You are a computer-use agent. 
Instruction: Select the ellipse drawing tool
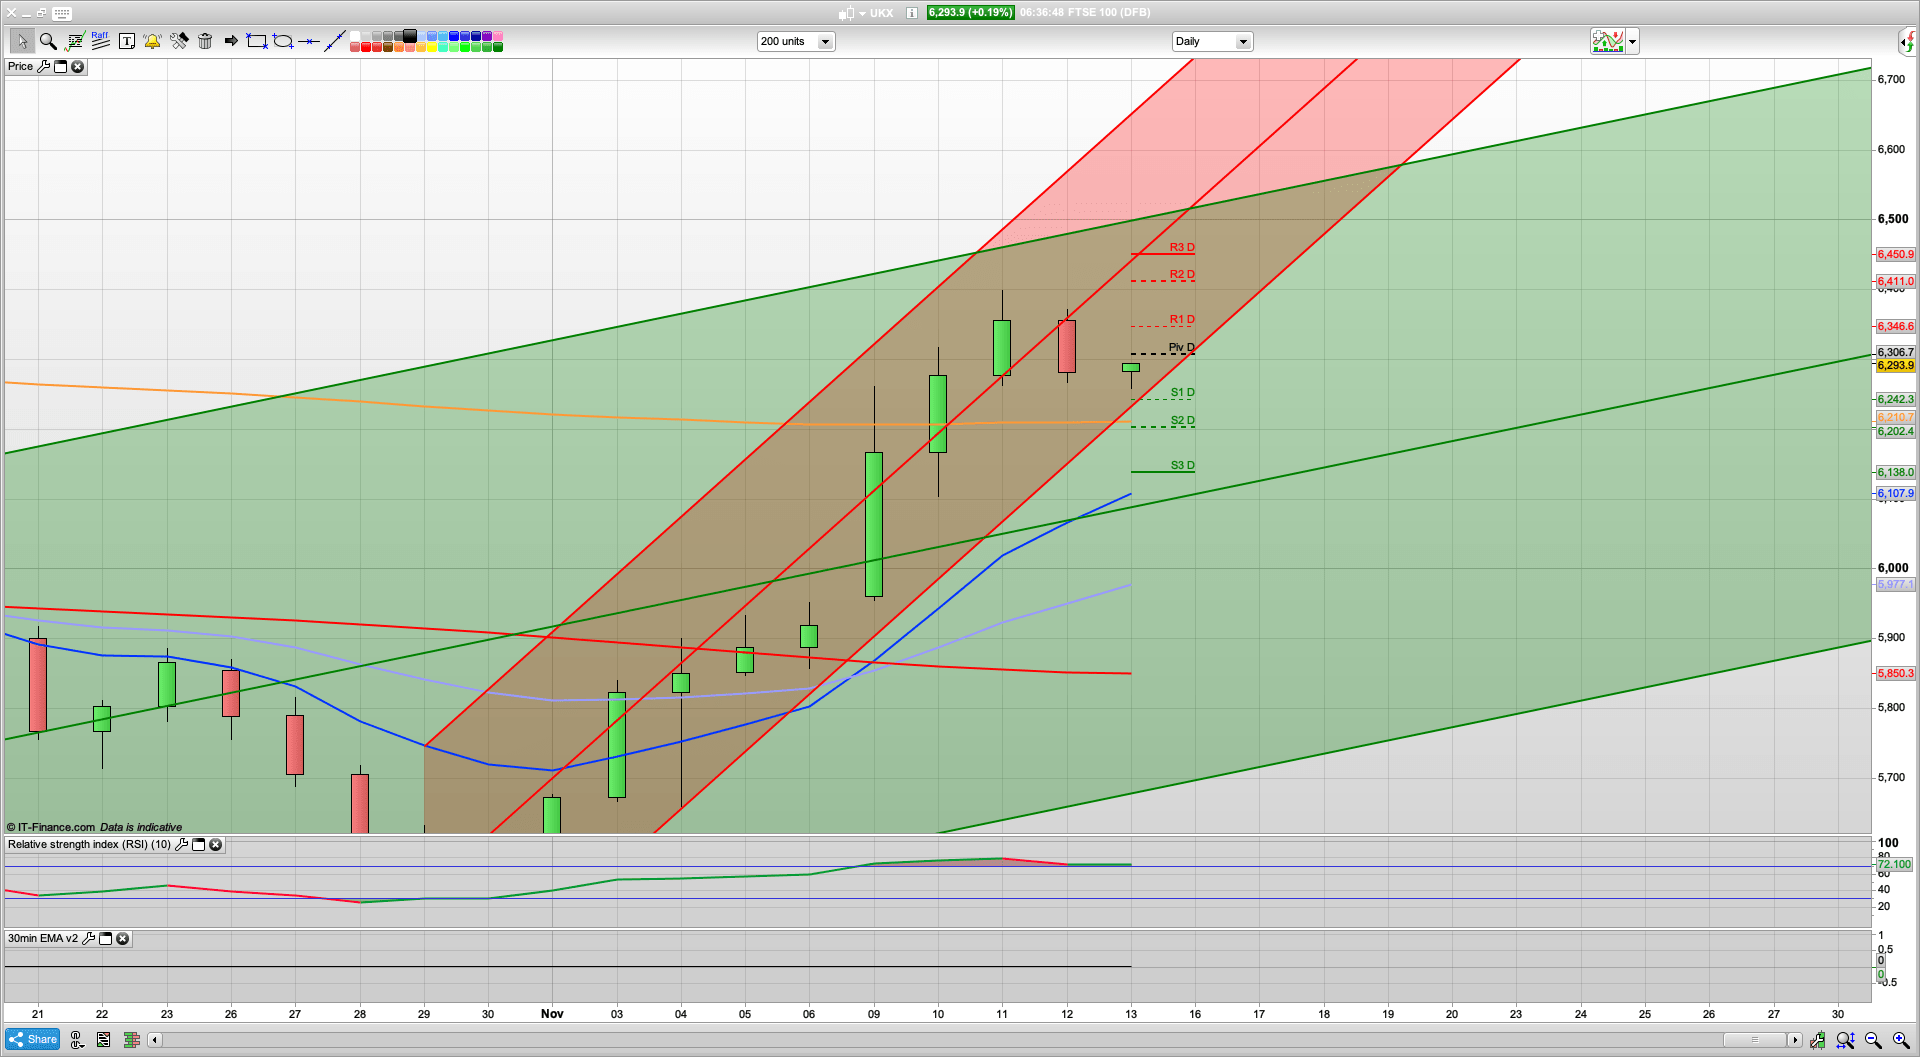(284, 41)
